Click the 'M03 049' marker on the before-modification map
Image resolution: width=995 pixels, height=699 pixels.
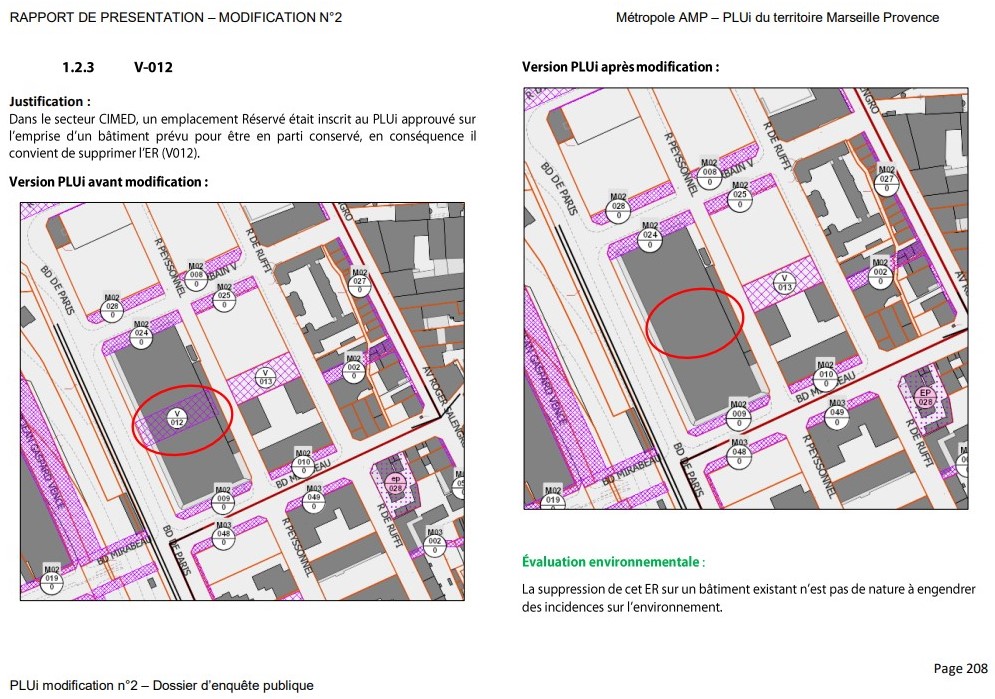pos(313,499)
